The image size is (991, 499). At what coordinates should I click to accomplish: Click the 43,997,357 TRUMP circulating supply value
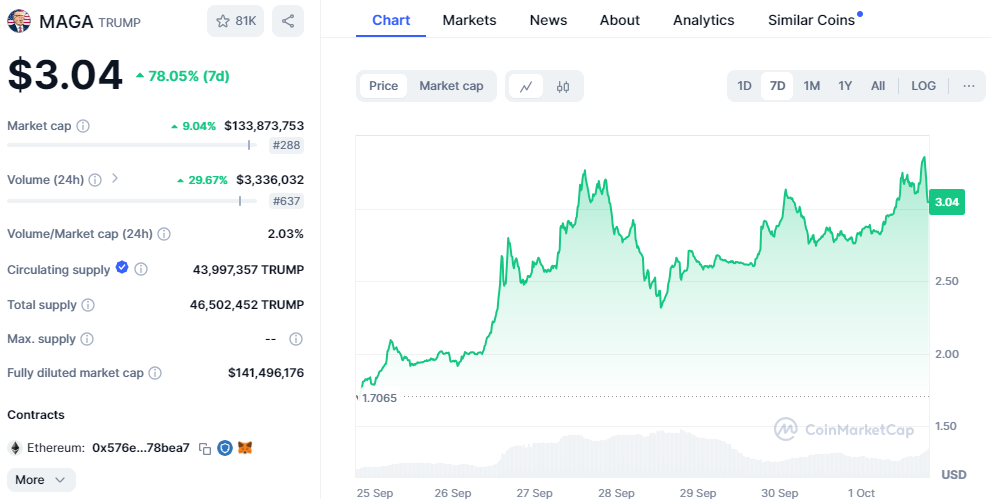click(248, 270)
